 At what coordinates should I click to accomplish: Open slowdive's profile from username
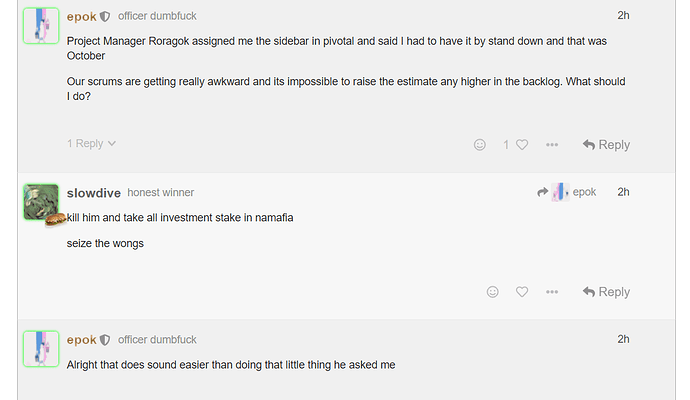pyautogui.click(x=94, y=193)
